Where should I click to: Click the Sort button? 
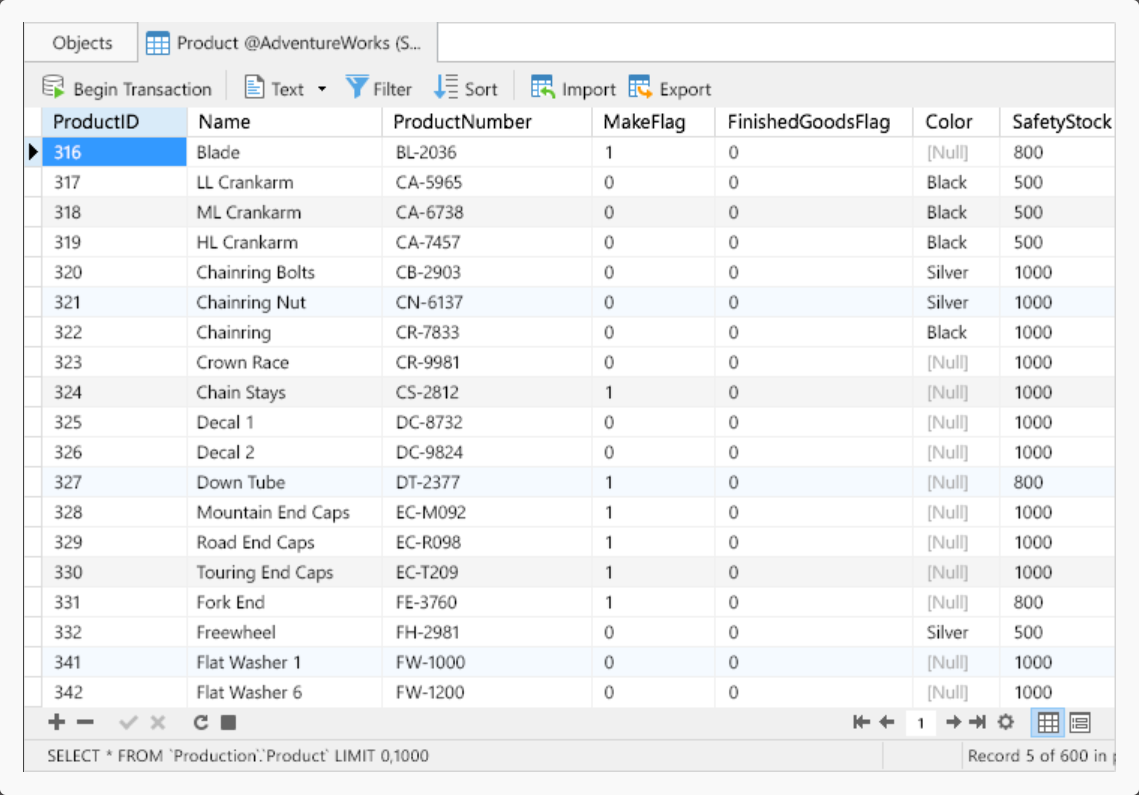(466, 89)
